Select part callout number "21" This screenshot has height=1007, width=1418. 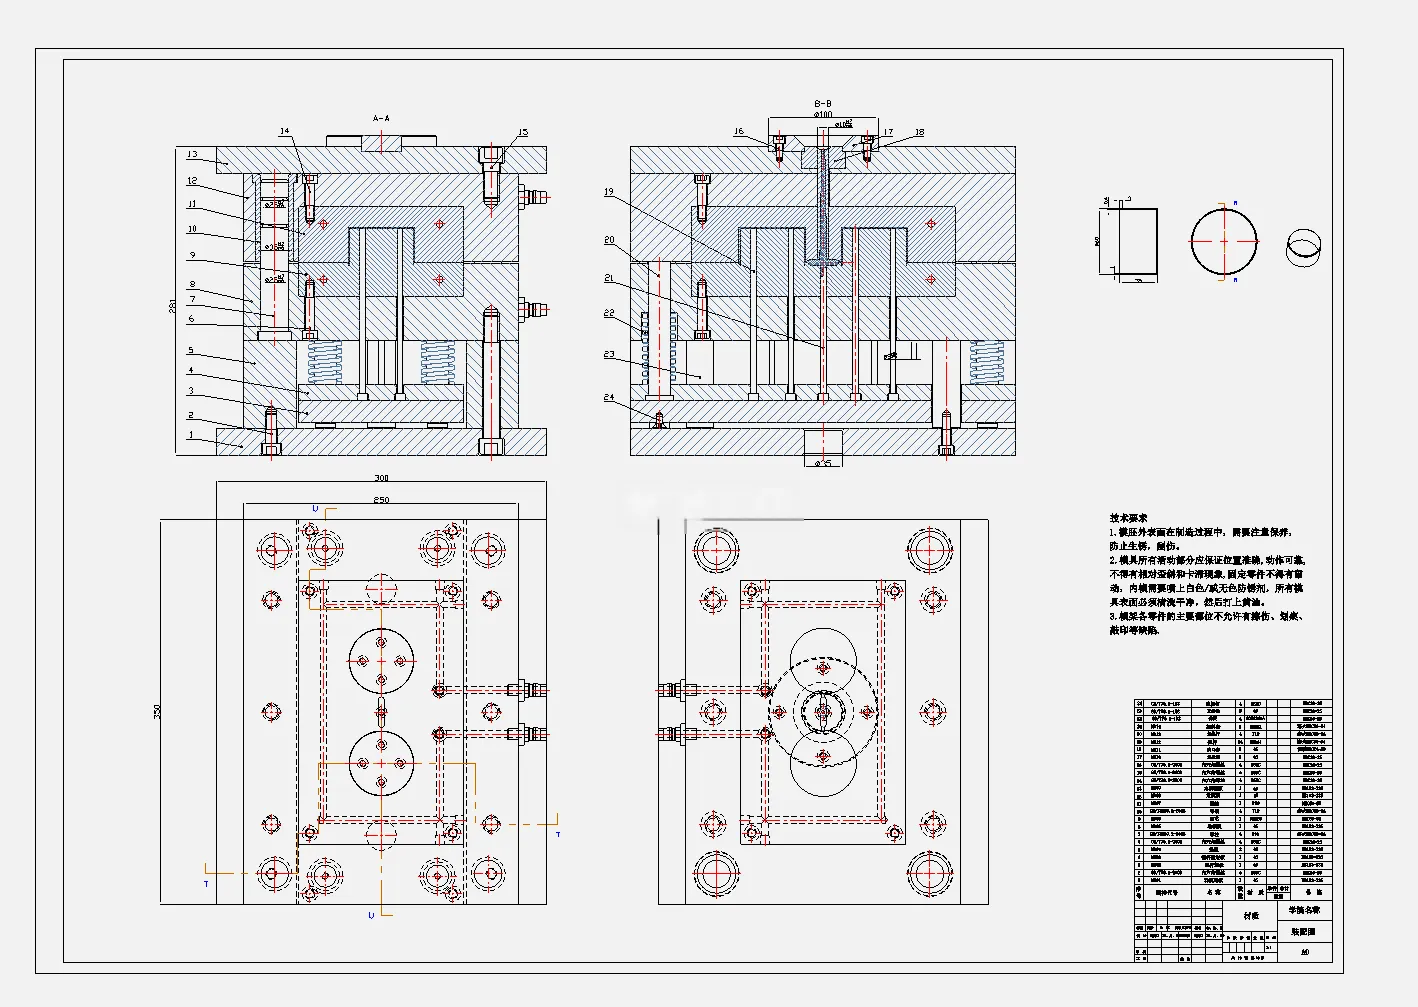coord(608,278)
